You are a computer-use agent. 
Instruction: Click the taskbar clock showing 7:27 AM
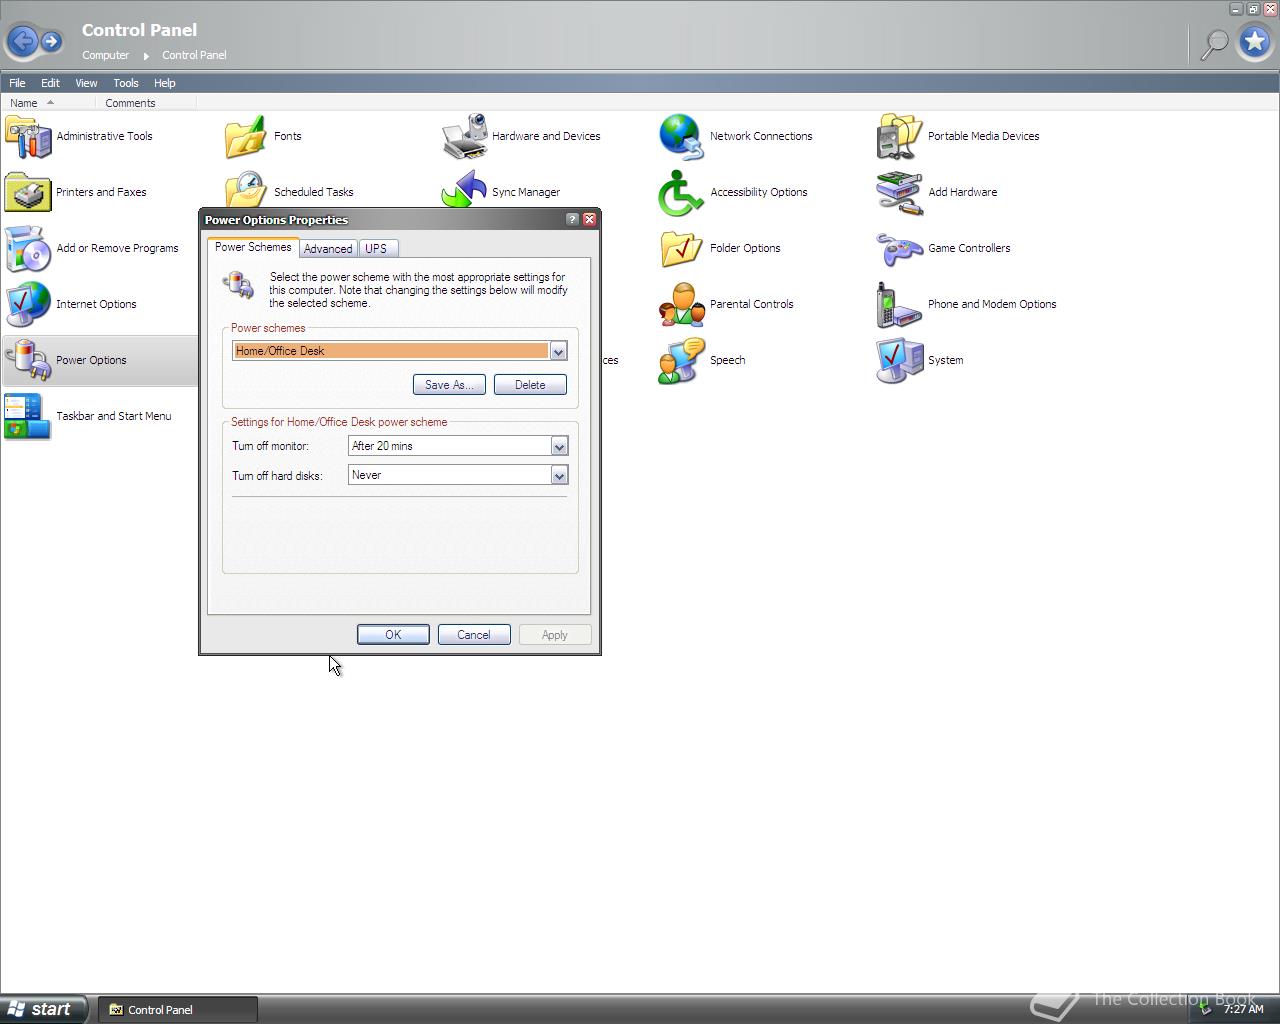pos(1243,1009)
